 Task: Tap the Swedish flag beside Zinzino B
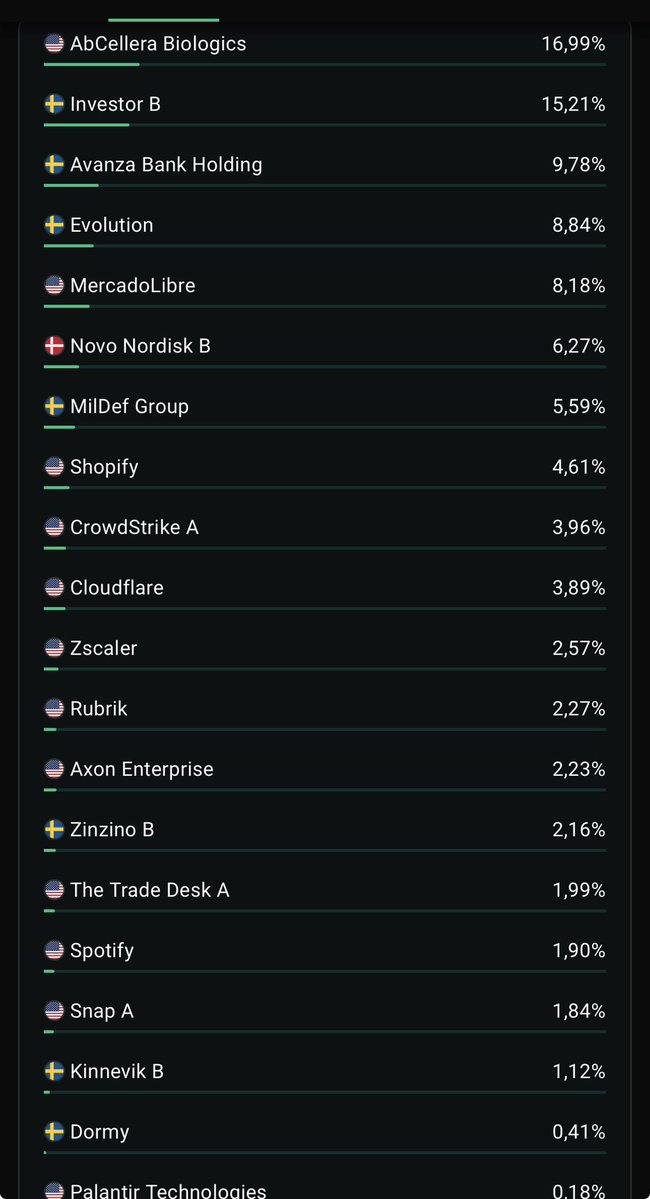tap(54, 829)
